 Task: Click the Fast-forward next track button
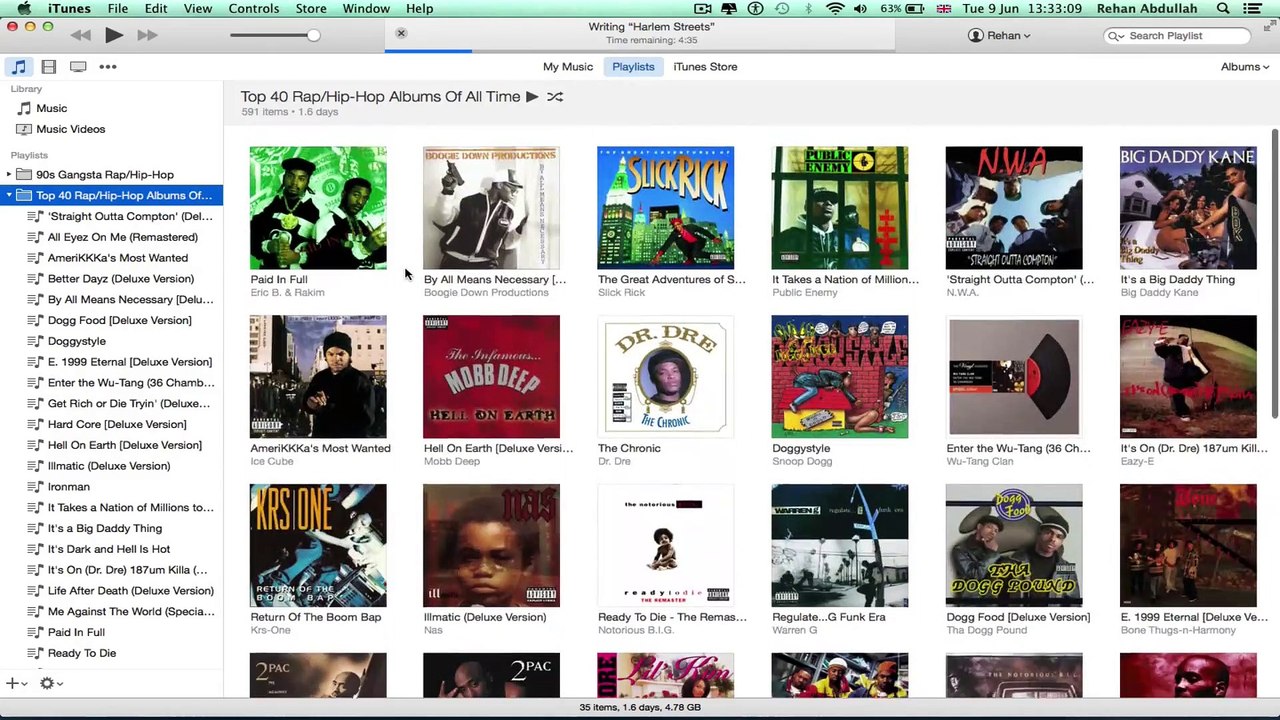point(147,35)
